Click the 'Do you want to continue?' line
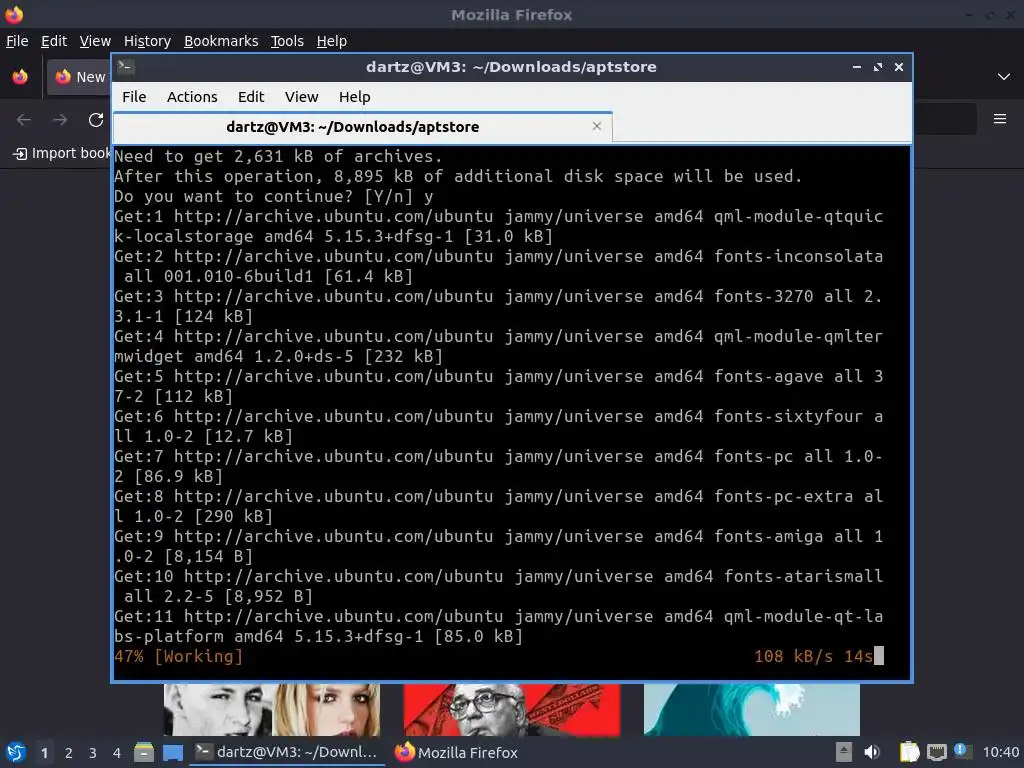Viewport: 1024px width, 768px height. point(273,197)
